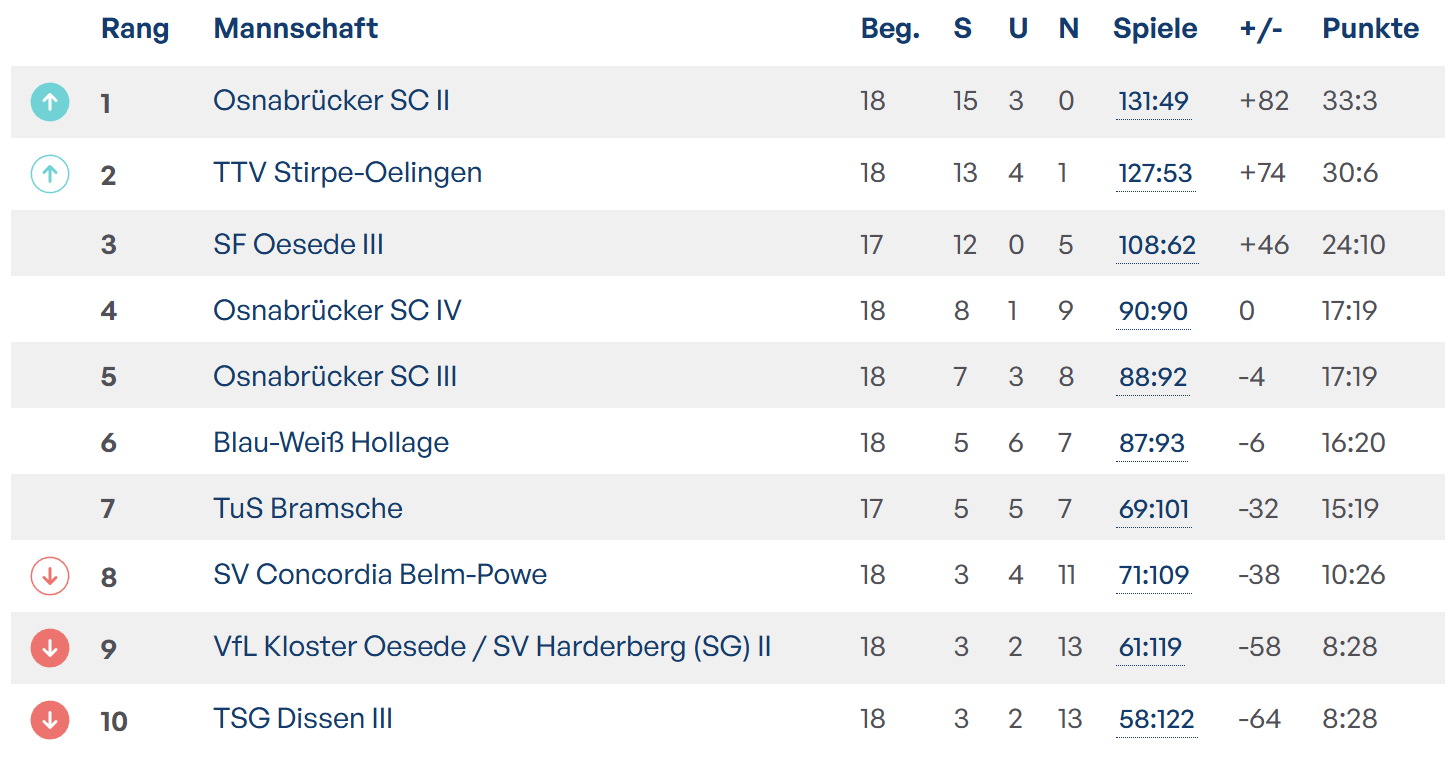
Task: Click the Punkte column header
Action: click(1370, 29)
